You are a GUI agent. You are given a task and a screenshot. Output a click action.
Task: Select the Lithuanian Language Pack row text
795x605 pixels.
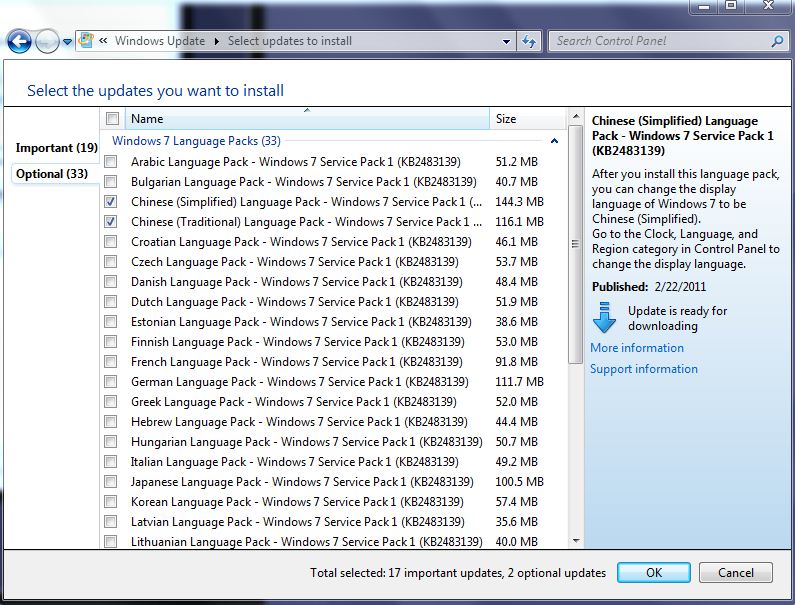[x=307, y=542]
